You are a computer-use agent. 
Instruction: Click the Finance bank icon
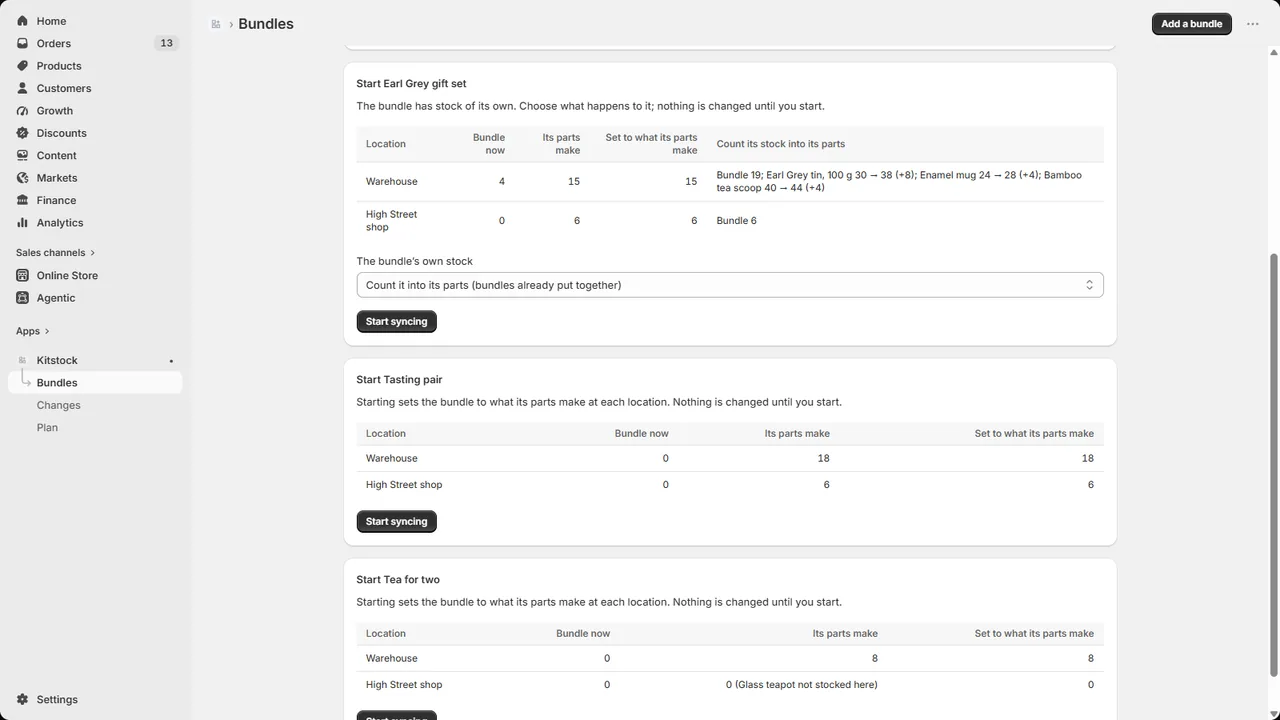click(22, 200)
